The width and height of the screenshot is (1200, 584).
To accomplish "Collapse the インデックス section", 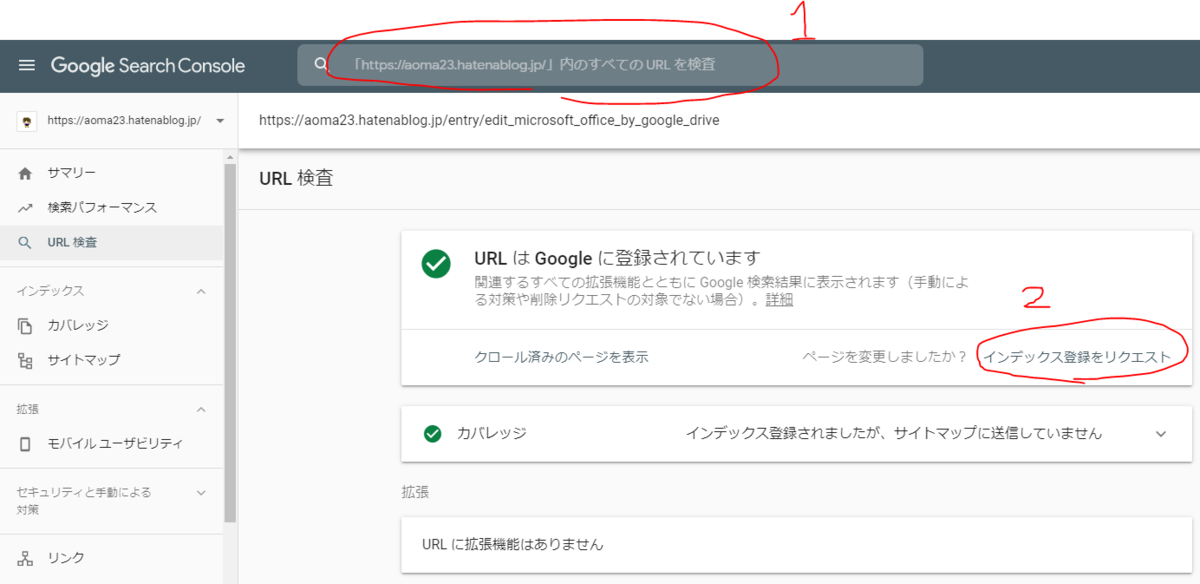I will (201, 291).
